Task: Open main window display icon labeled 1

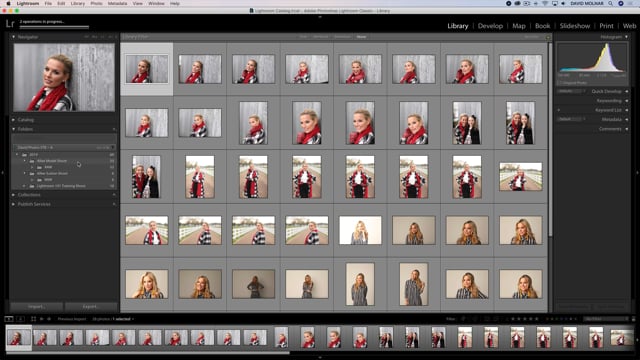Action: pyautogui.click(x=9, y=319)
